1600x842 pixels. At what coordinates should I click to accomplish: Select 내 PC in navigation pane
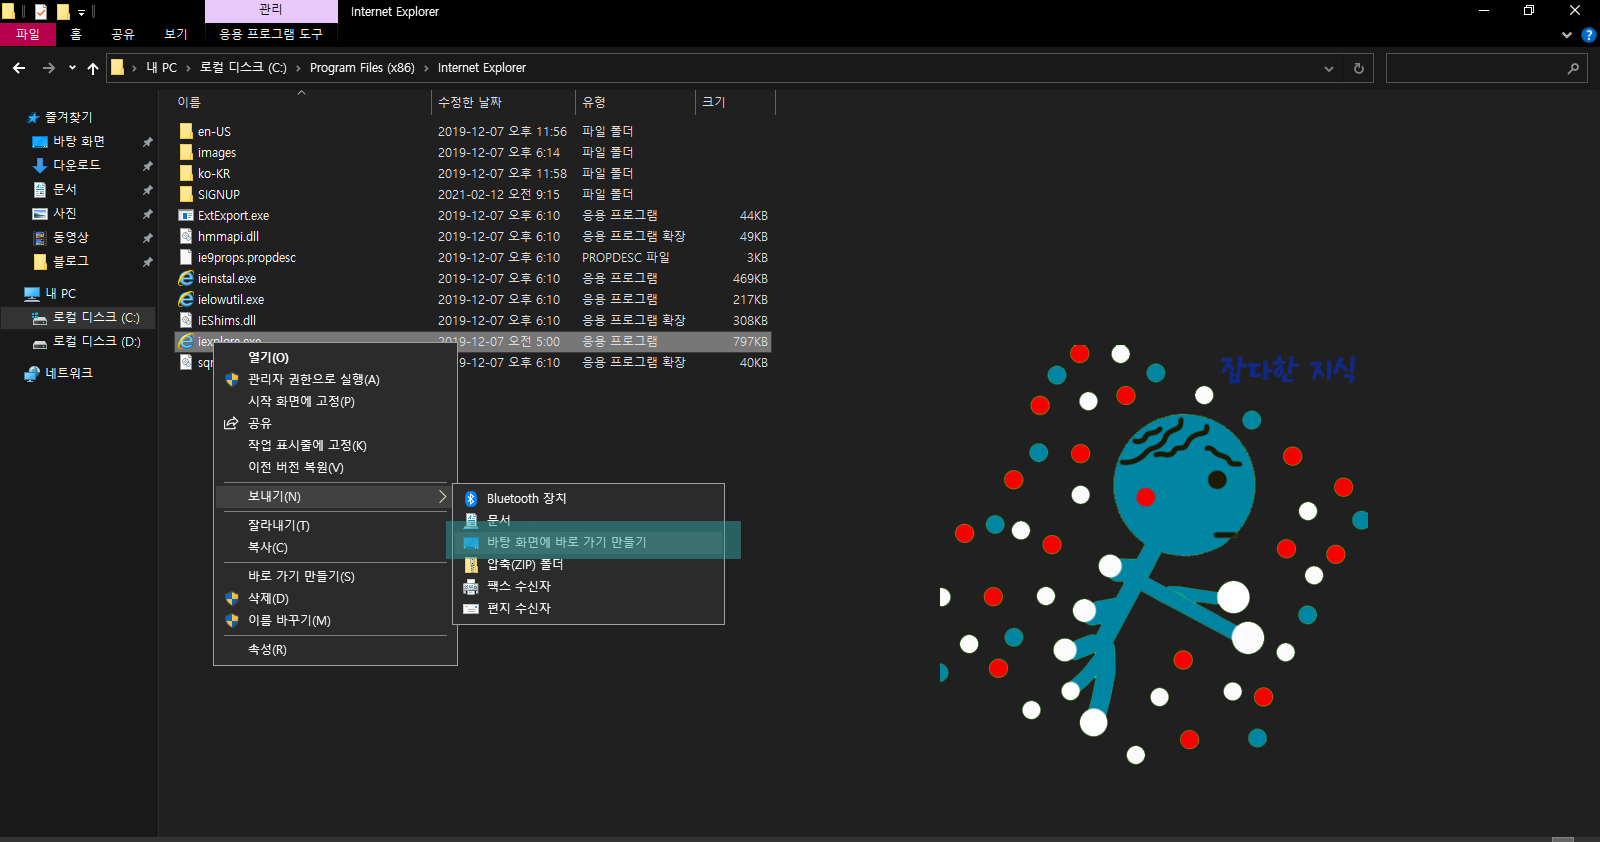(x=60, y=293)
